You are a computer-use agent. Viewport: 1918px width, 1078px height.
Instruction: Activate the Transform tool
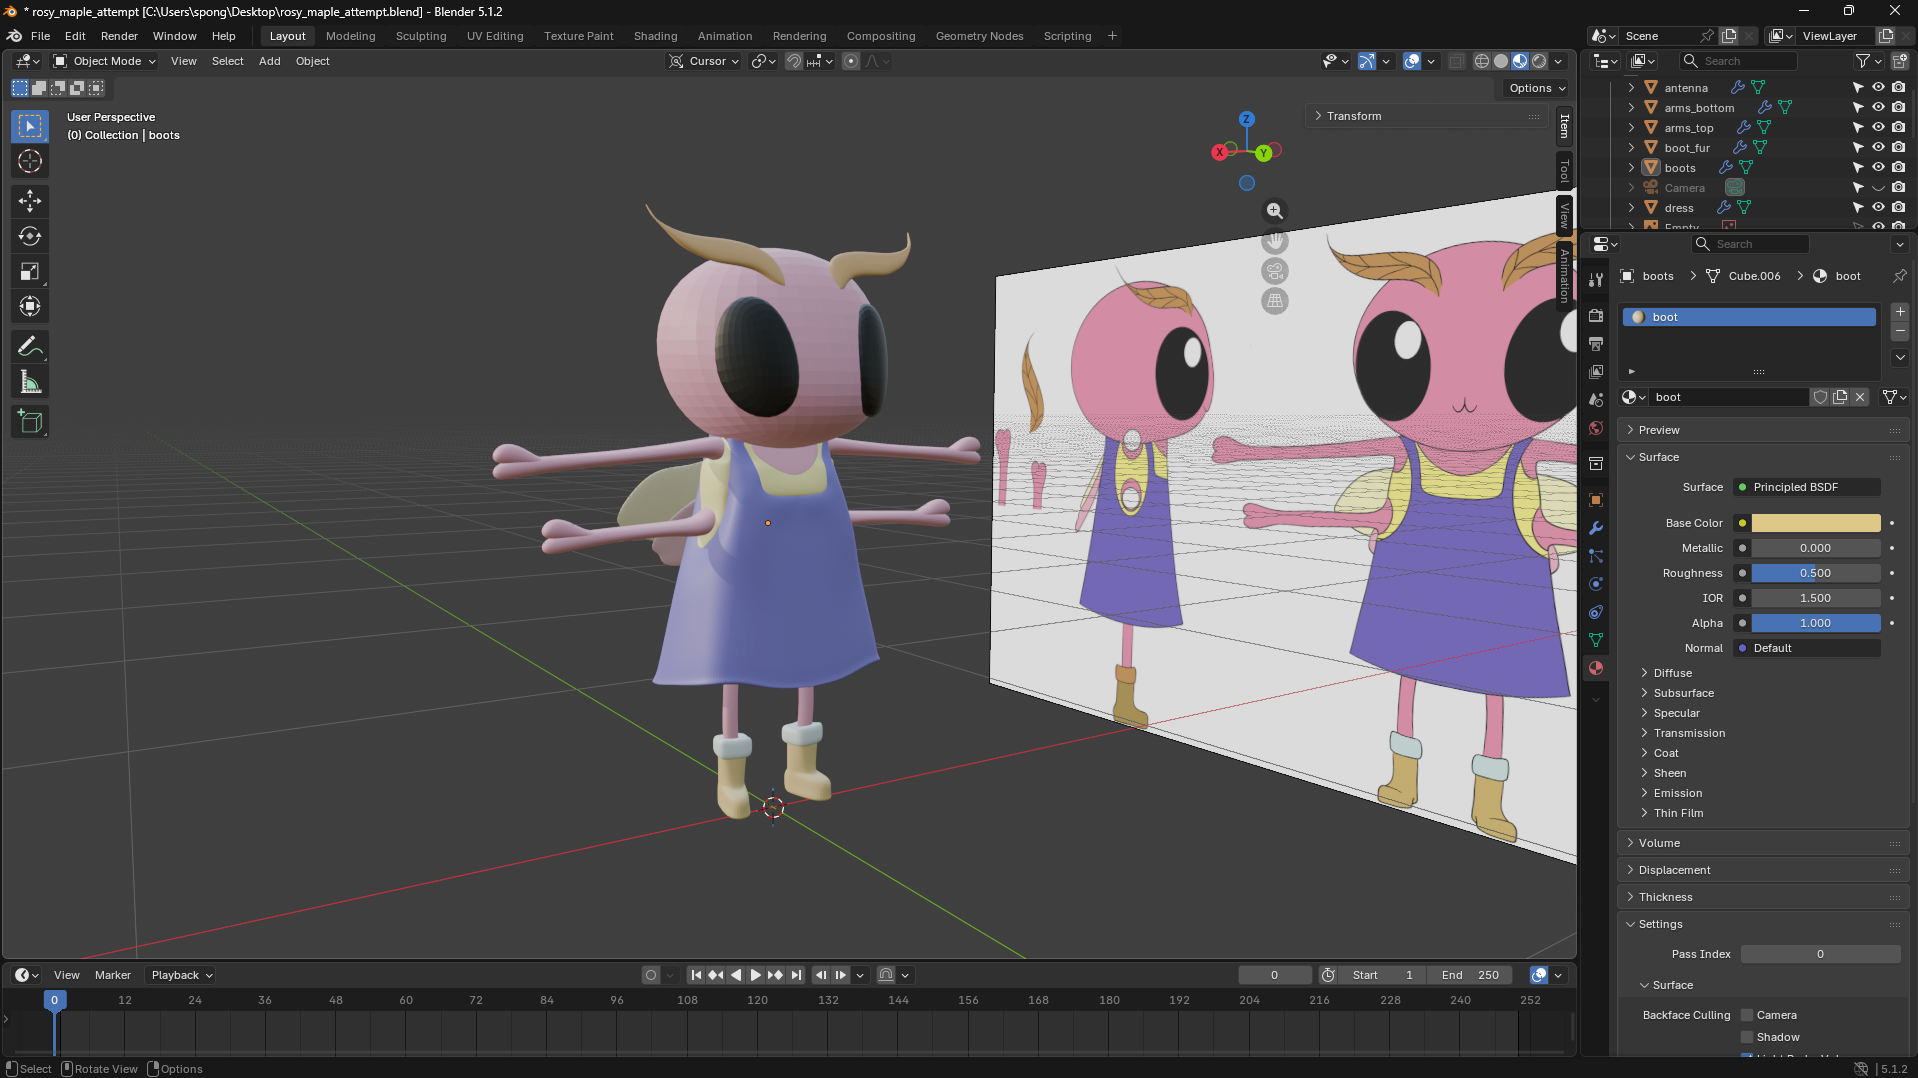coord(30,306)
